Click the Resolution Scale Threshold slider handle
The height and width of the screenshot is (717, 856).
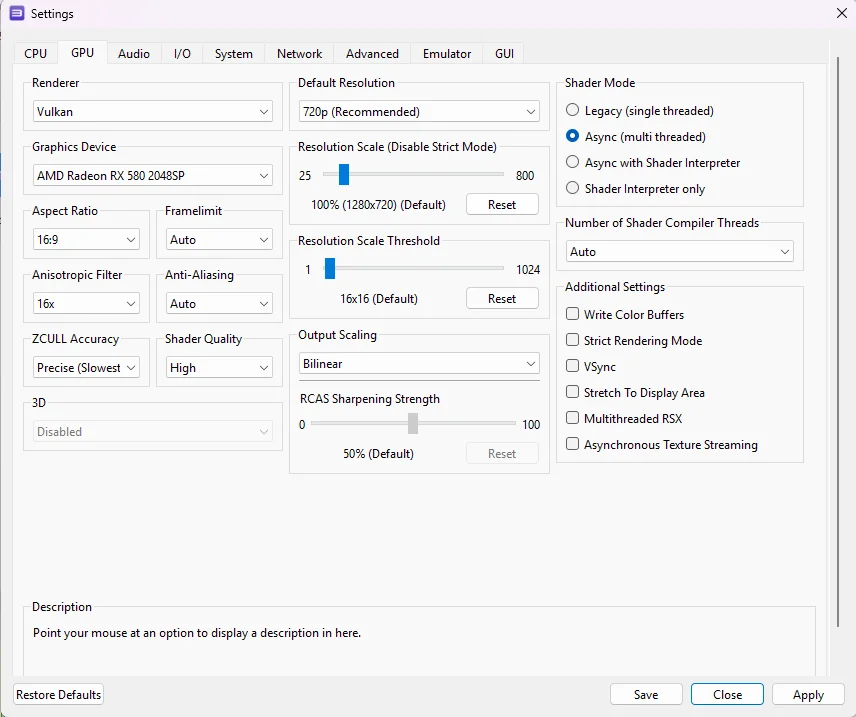coord(330,268)
